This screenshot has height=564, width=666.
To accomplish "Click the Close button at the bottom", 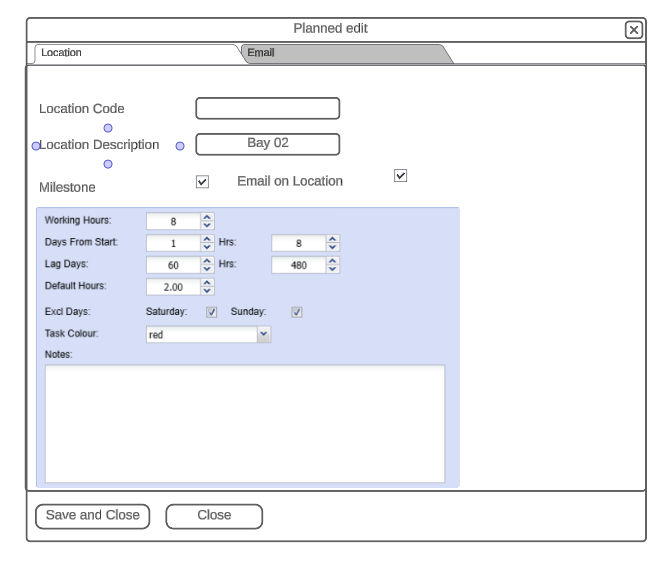I will tap(214, 516).
